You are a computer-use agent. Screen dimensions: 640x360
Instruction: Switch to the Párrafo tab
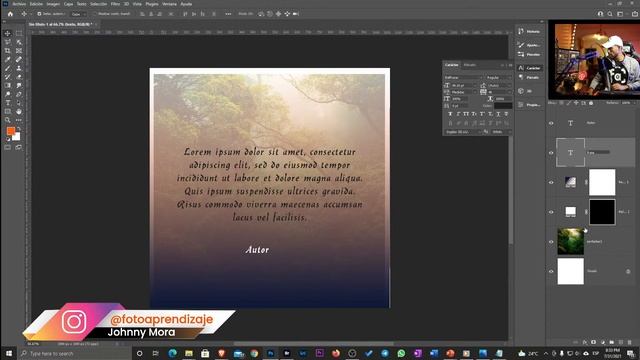coord(470,65)
